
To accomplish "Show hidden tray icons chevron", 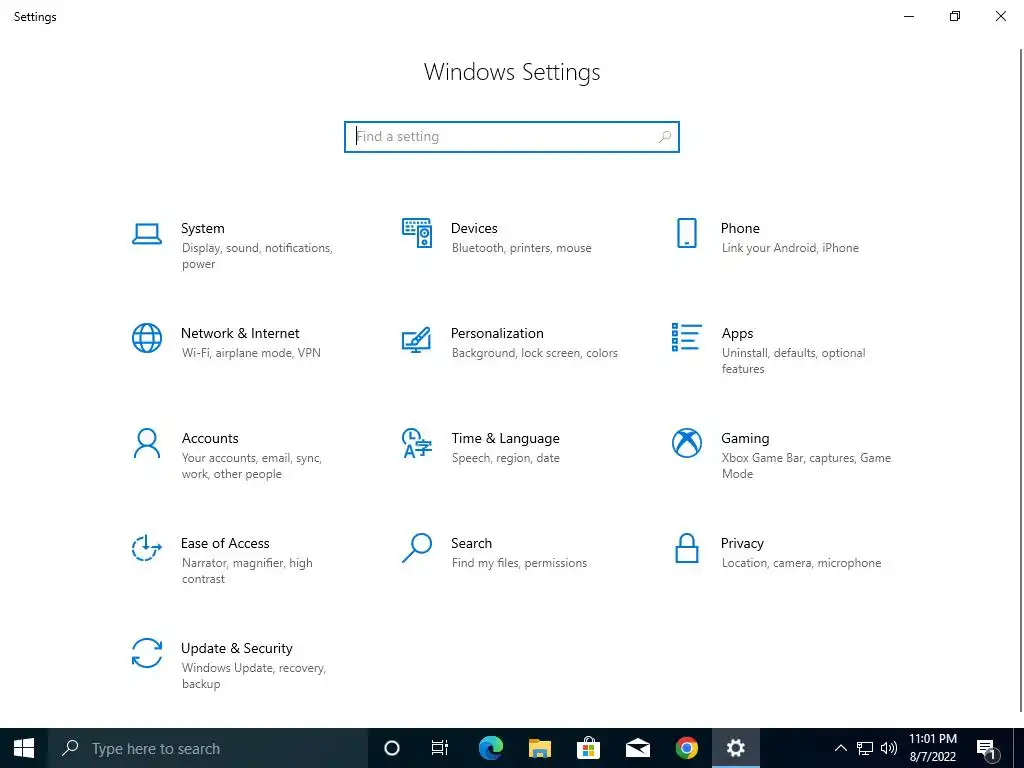I will [841, 748].
